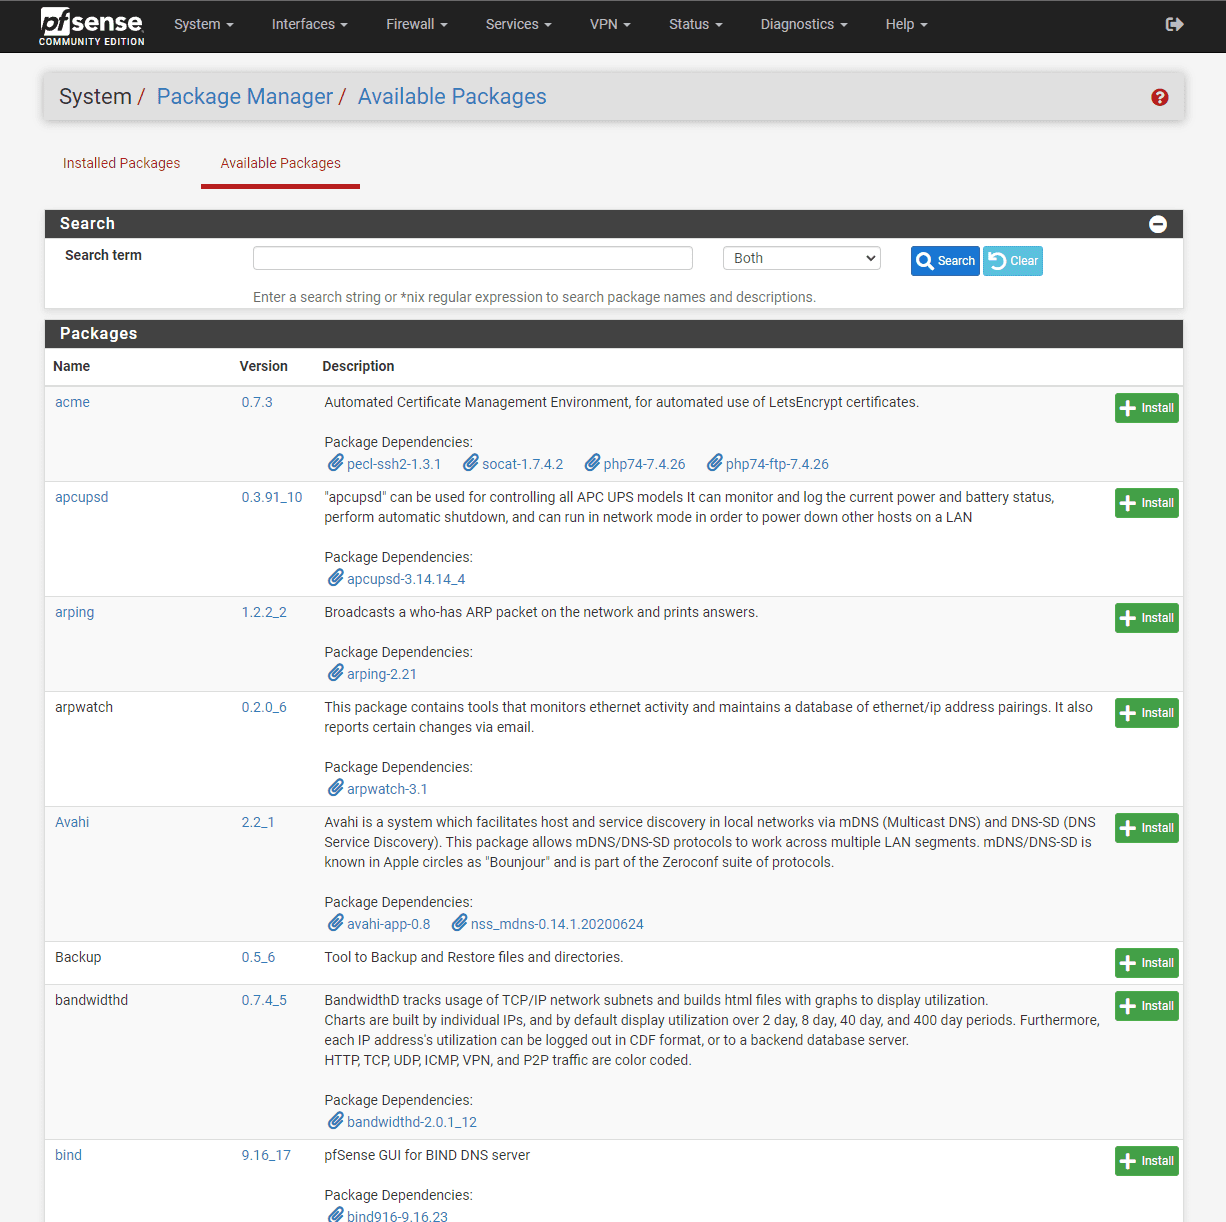
Task: Switch to the Installed Packages tab
Action: click(x=122, y=163)
